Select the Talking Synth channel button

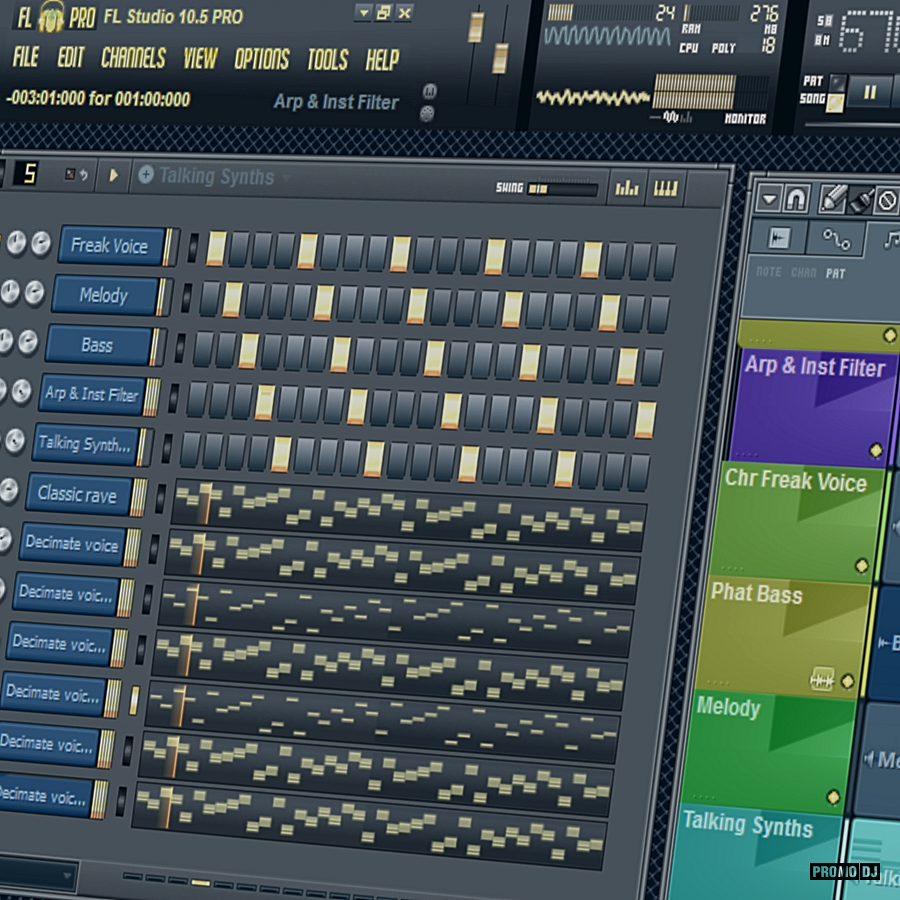(x=85, y=444)
